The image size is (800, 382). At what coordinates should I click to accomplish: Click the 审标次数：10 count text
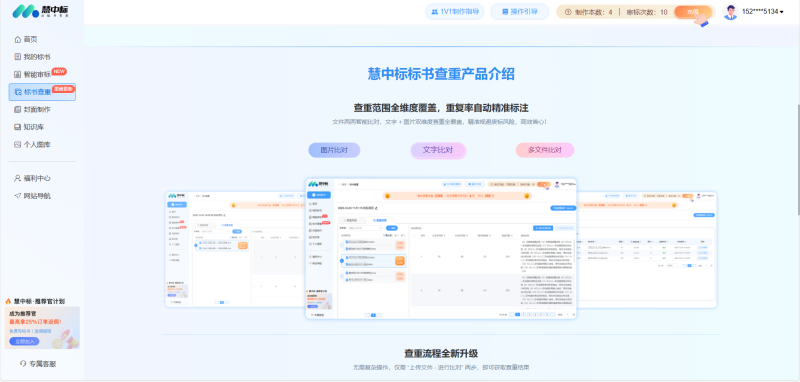[x=648, y=12]
